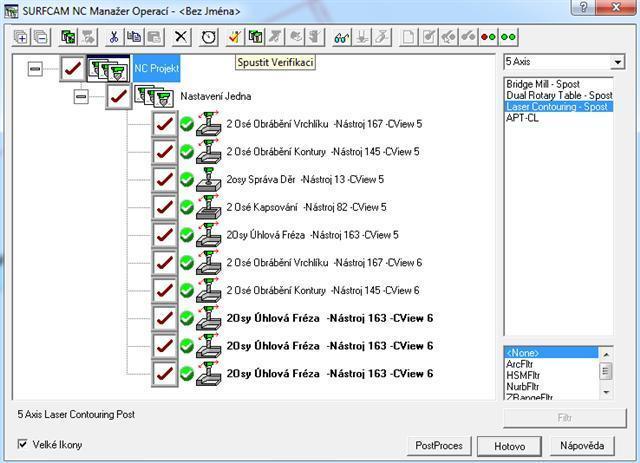This screenshot has width=640, height=463.
Task: Click green status icon of Obrábění Vrchlíku CView 6
Action: pyautogui.click(x=187, y=263)
